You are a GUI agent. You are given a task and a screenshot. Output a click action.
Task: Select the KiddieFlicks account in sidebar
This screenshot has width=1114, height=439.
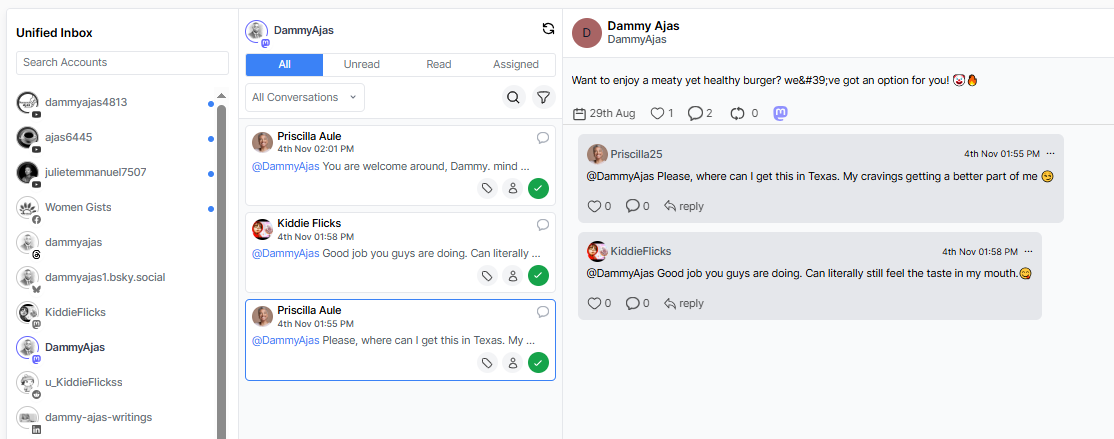75,312
